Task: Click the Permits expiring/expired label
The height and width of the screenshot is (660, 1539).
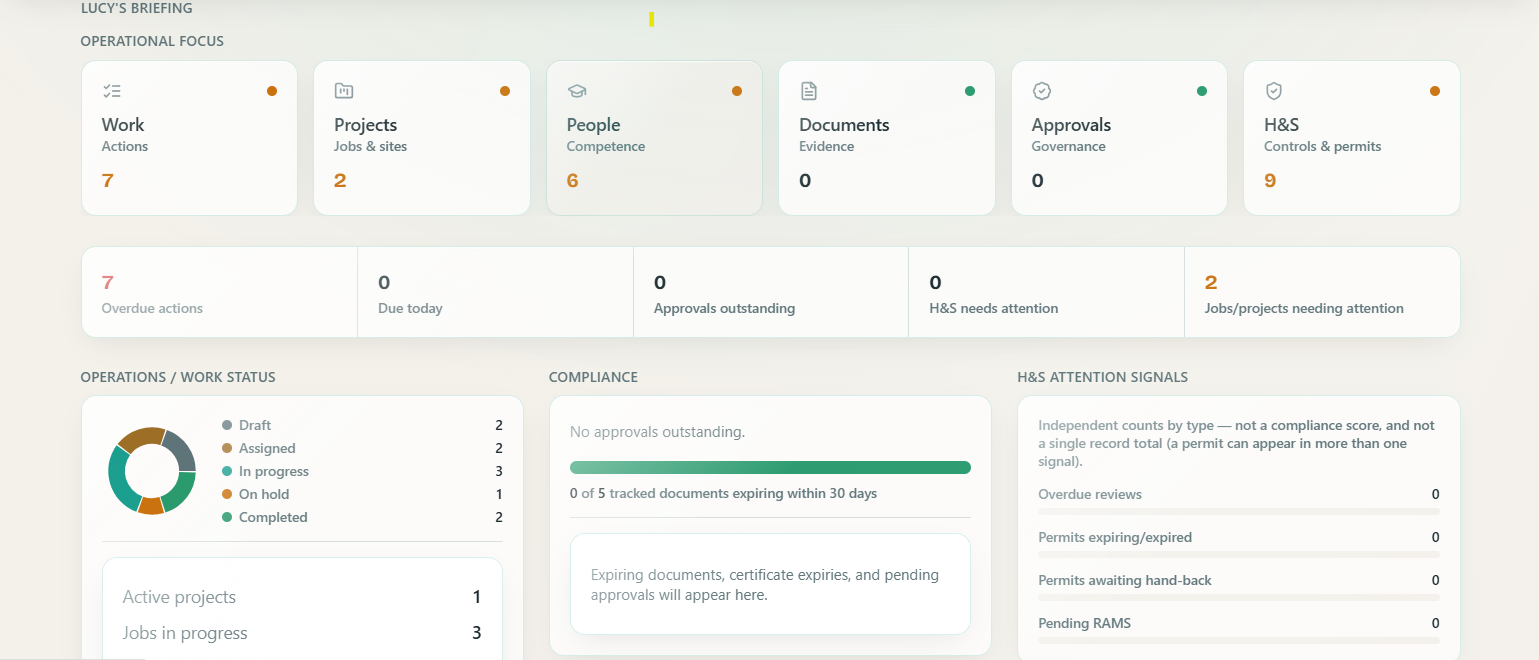Action: click(x=1115, y=537)
